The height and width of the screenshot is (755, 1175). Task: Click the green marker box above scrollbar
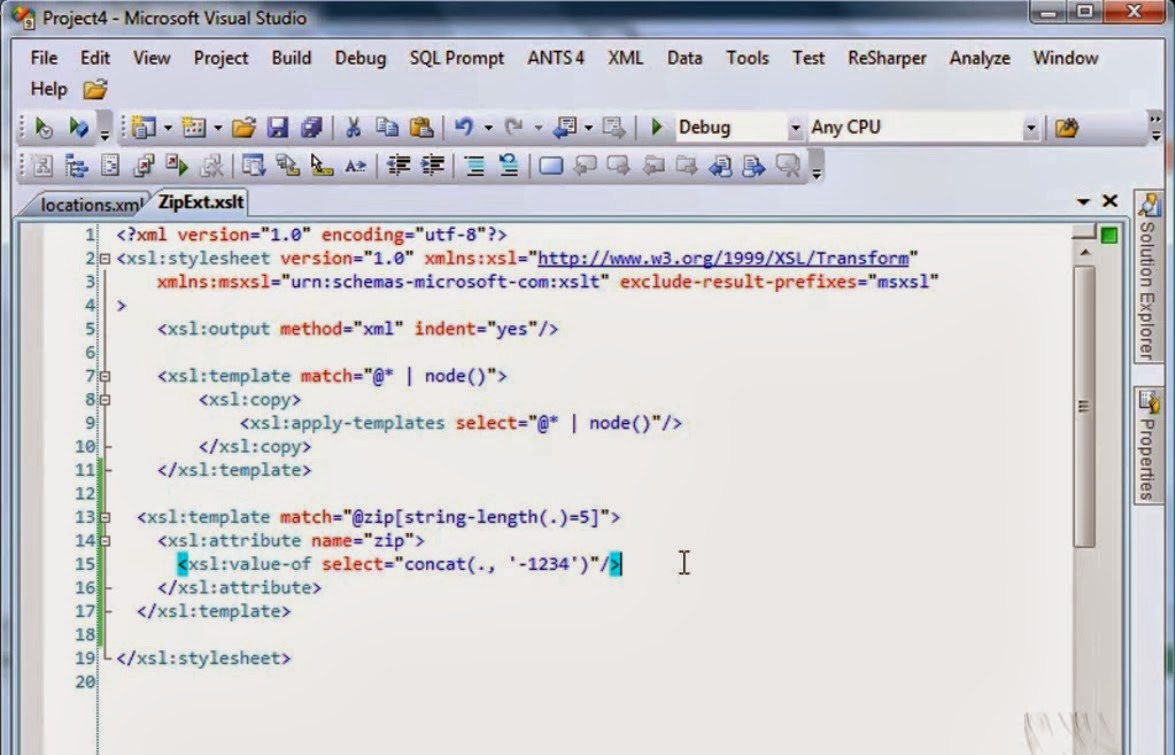pyautogui.click(x=1109, y=235)
